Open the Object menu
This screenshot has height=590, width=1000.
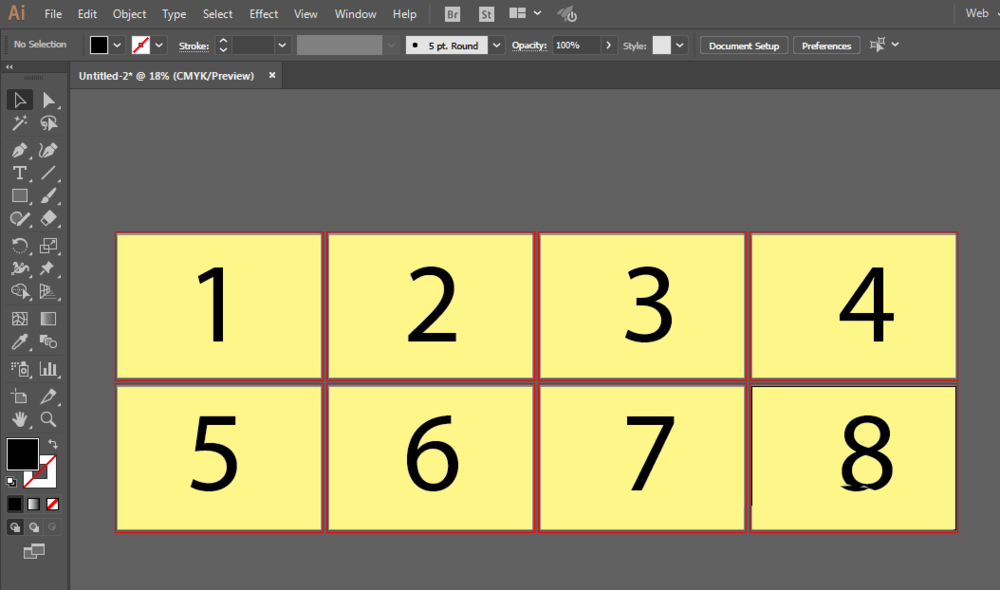tap(129, 14)
